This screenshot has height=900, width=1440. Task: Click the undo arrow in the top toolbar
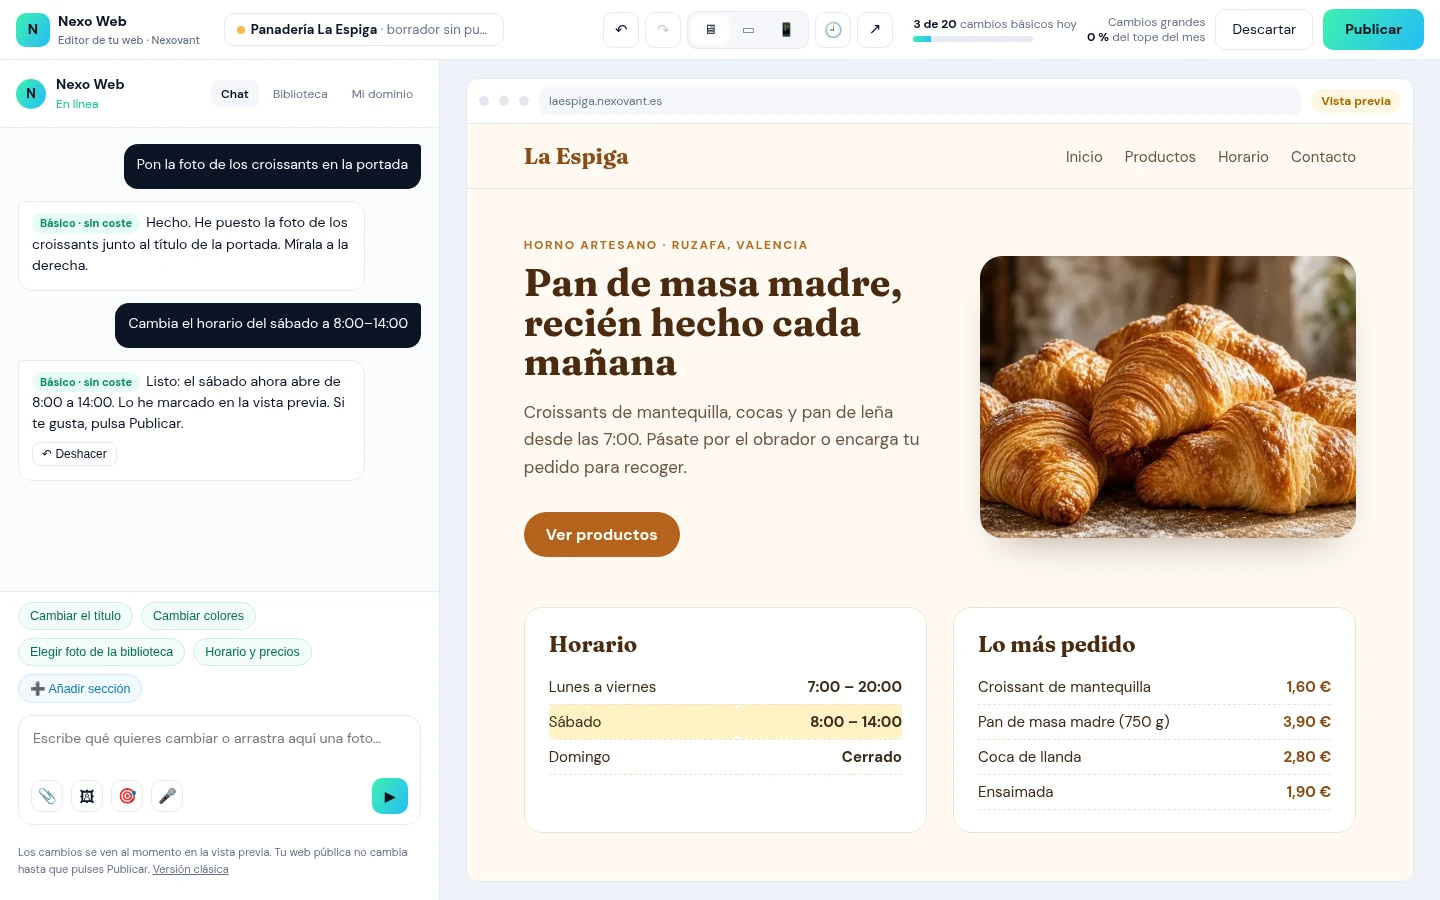[x=621, y=30]
